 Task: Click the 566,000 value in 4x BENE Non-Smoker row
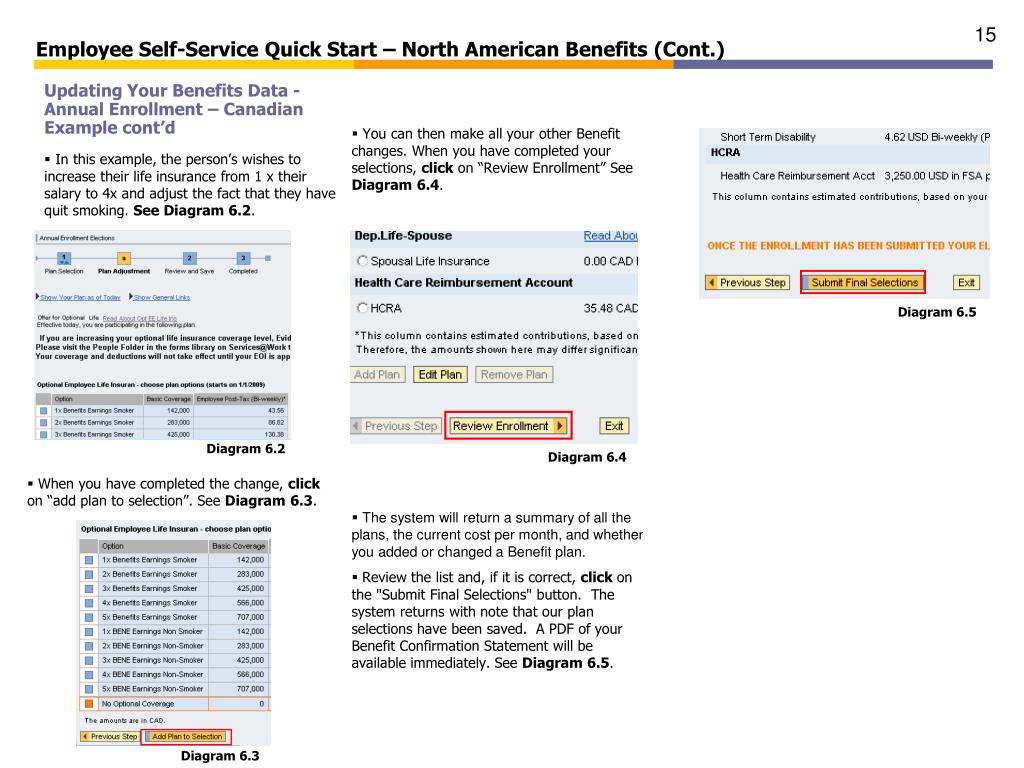250,675
